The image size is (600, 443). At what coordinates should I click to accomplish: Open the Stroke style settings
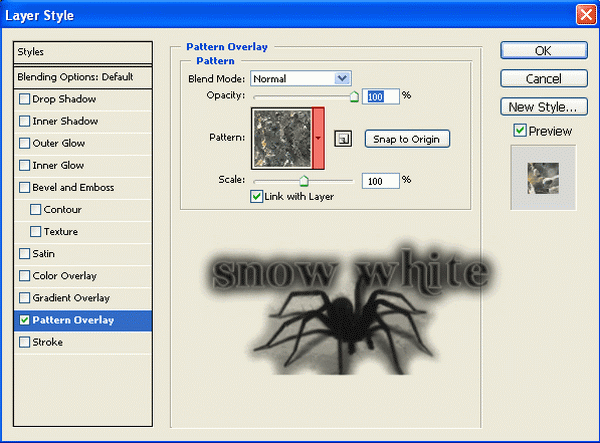pos(48,342)
